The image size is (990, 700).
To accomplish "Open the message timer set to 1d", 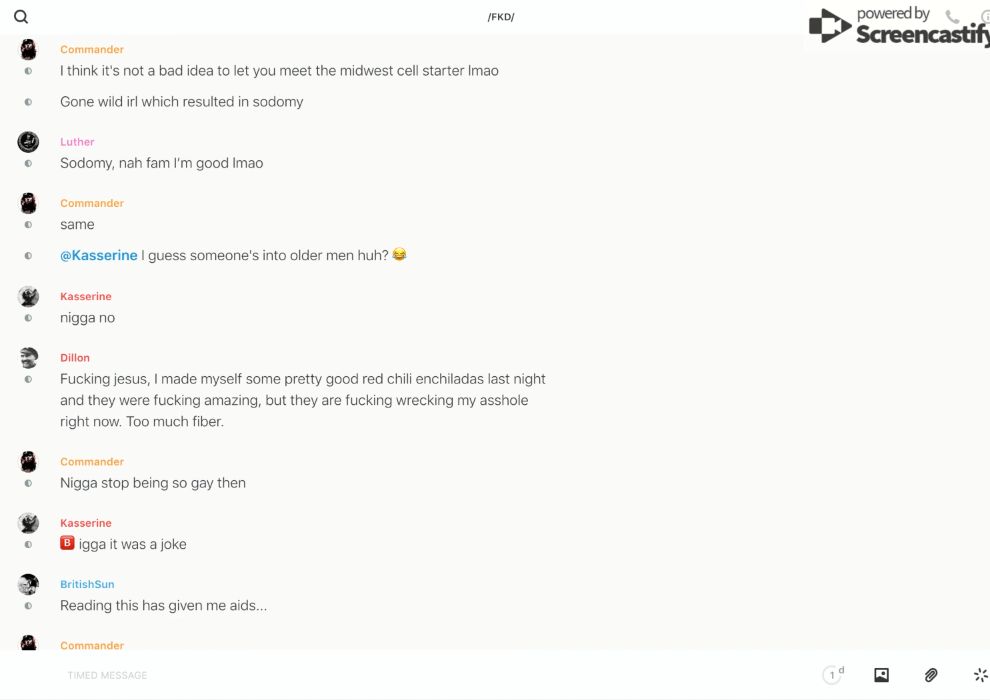I will (x=833, y=675).
